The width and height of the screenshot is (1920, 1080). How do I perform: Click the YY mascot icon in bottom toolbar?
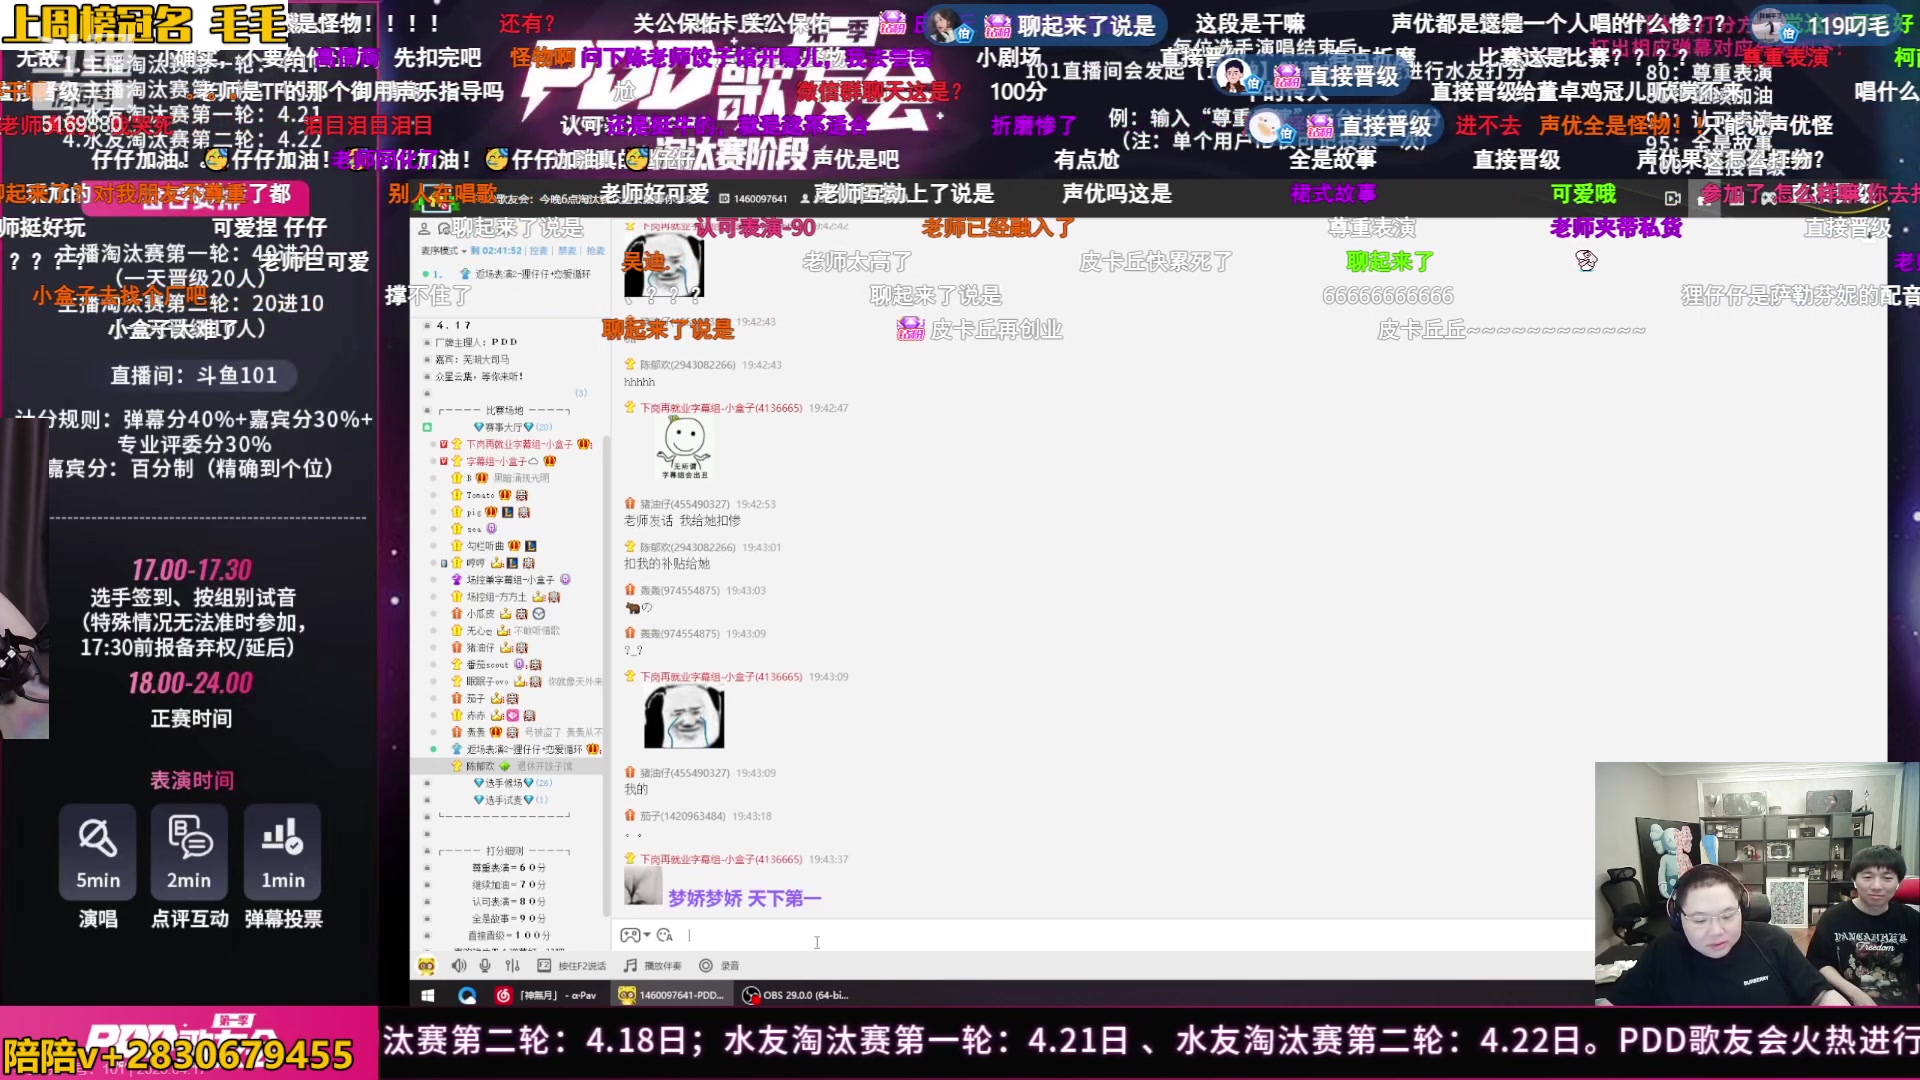427,965
